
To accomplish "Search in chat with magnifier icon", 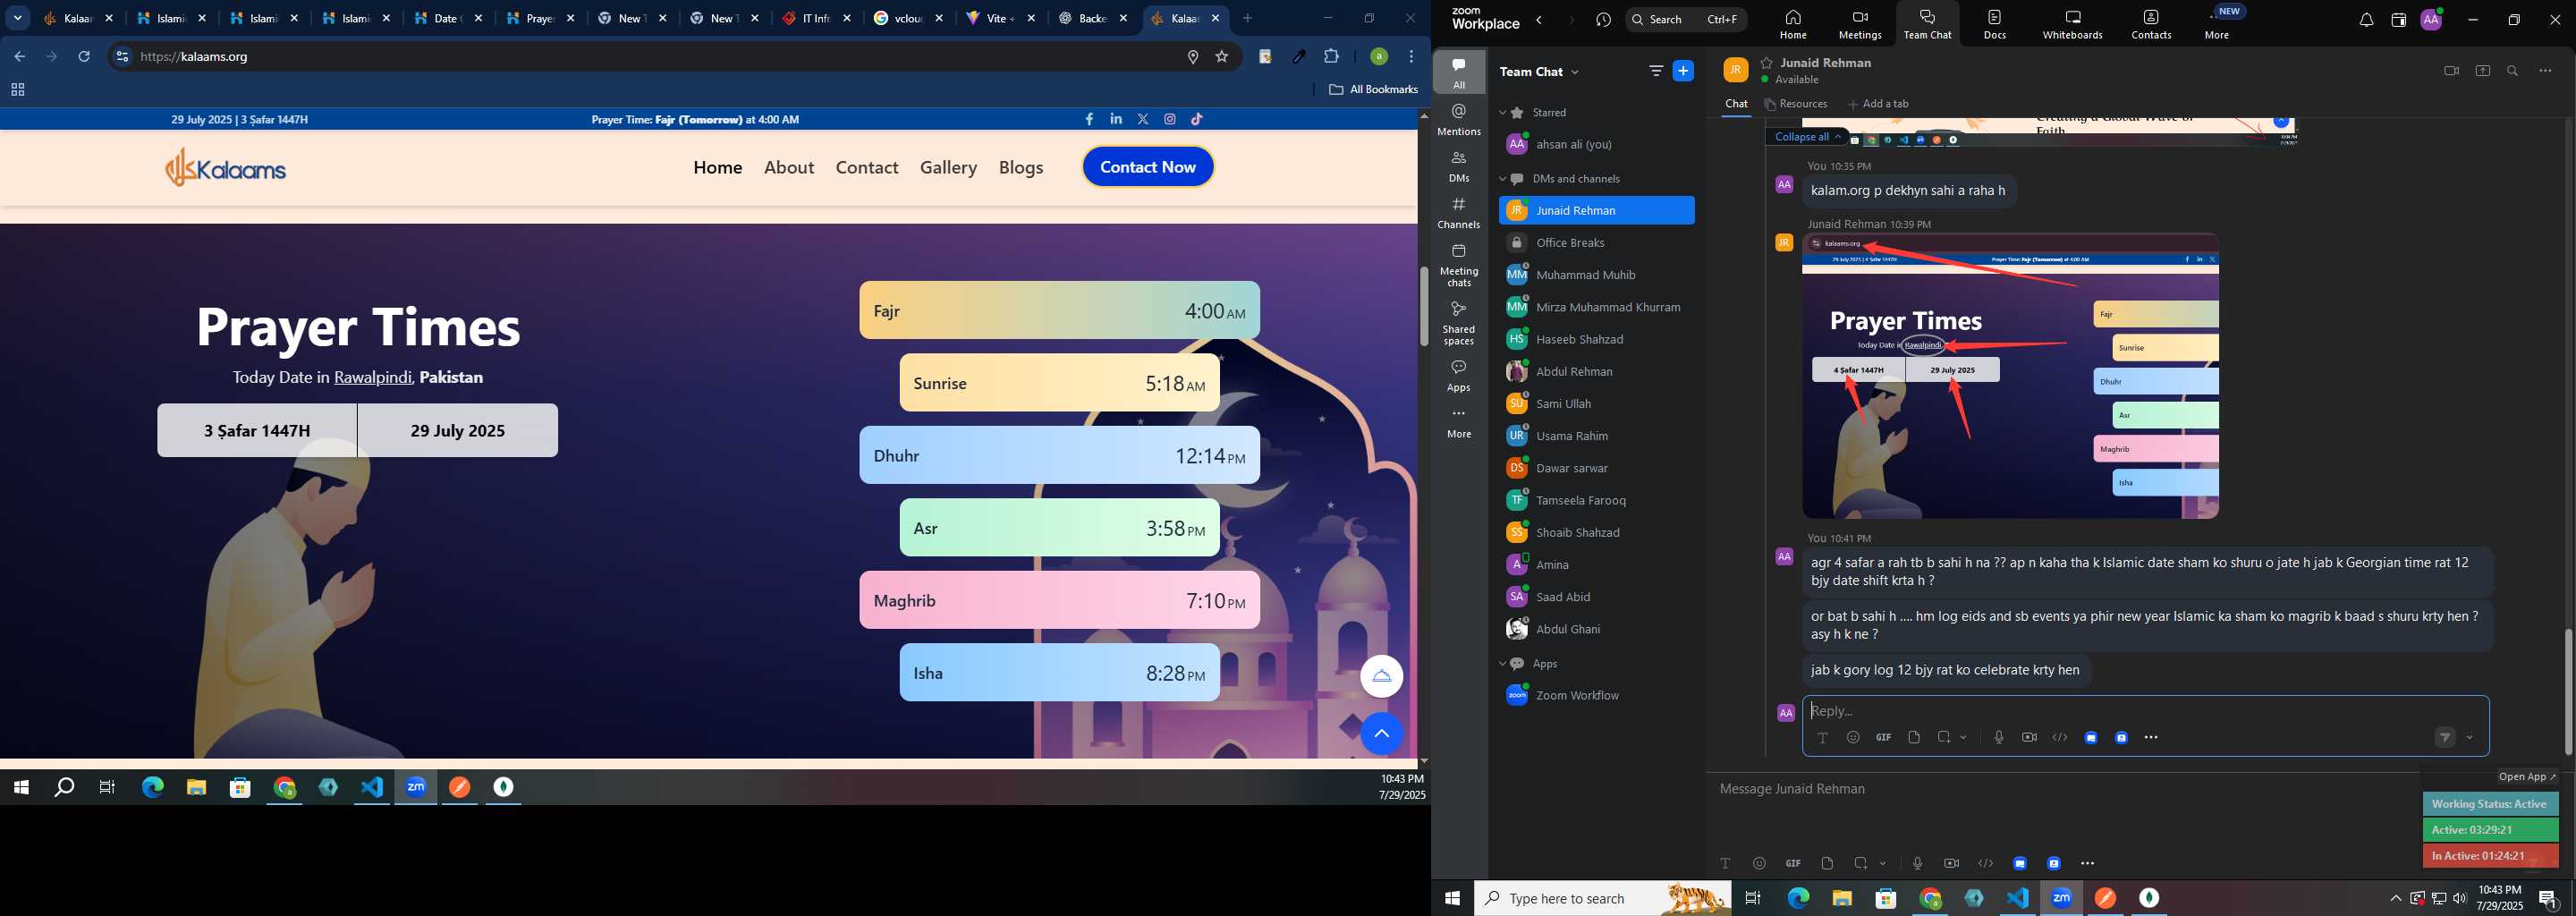I will [x=2513, y=71].
